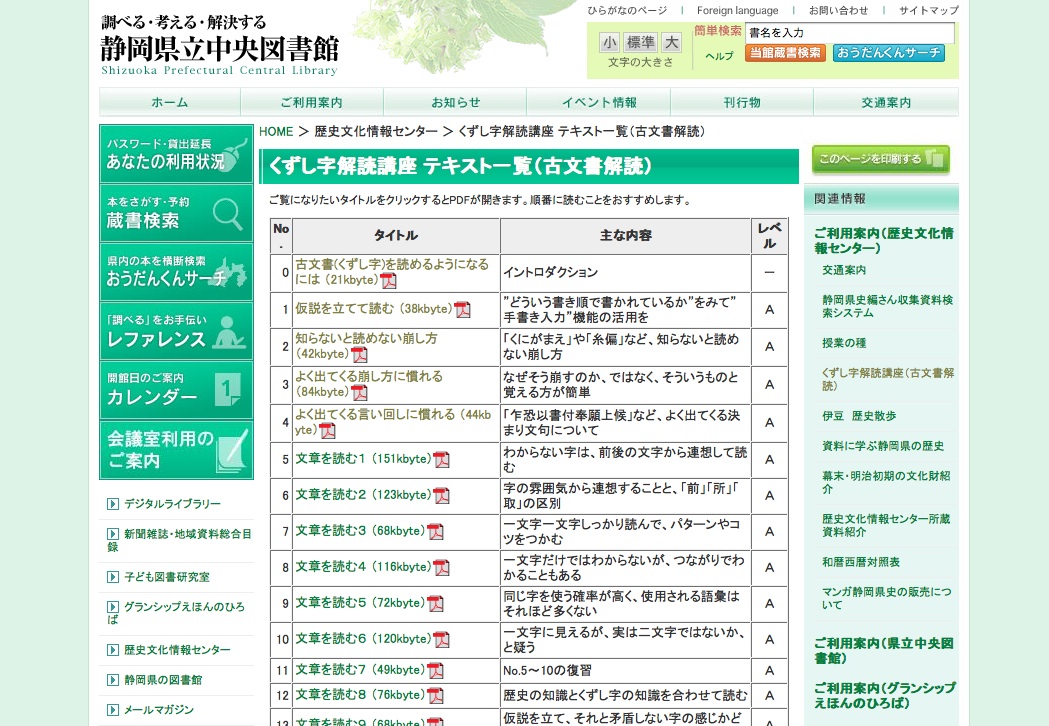Open おうだんくんサーチ sidebar banner
Image resolution: width=1049 pixels, height=726 pixels.
click(176, 271)
